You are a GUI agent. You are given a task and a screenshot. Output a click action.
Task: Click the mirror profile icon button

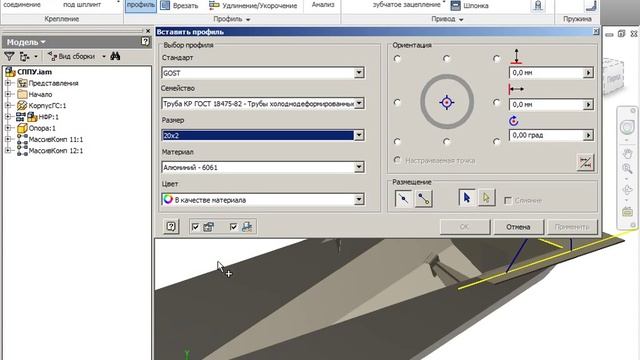(x=585, y=162)
